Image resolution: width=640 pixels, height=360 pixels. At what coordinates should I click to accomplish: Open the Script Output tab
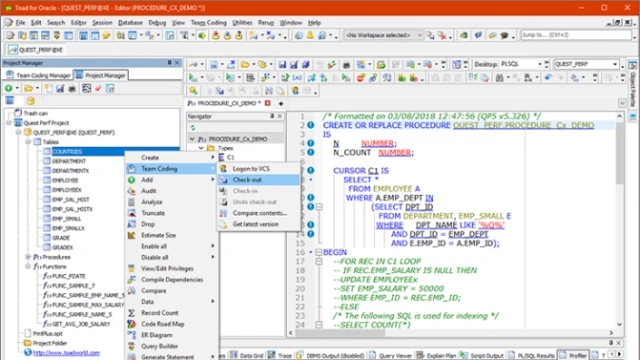[x=482, y=356]
